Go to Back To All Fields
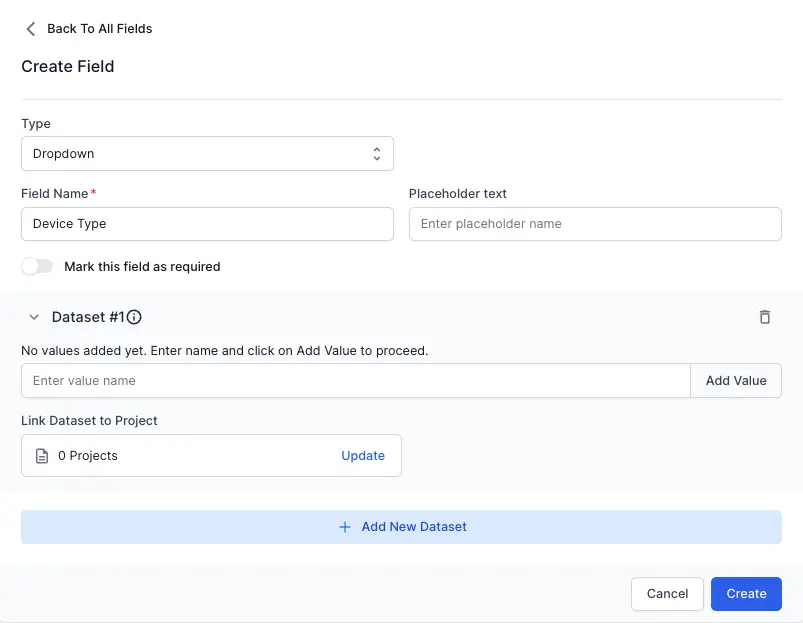Image resolution: width=803 pixels, height=623 pixels. [x=99, y=29]
